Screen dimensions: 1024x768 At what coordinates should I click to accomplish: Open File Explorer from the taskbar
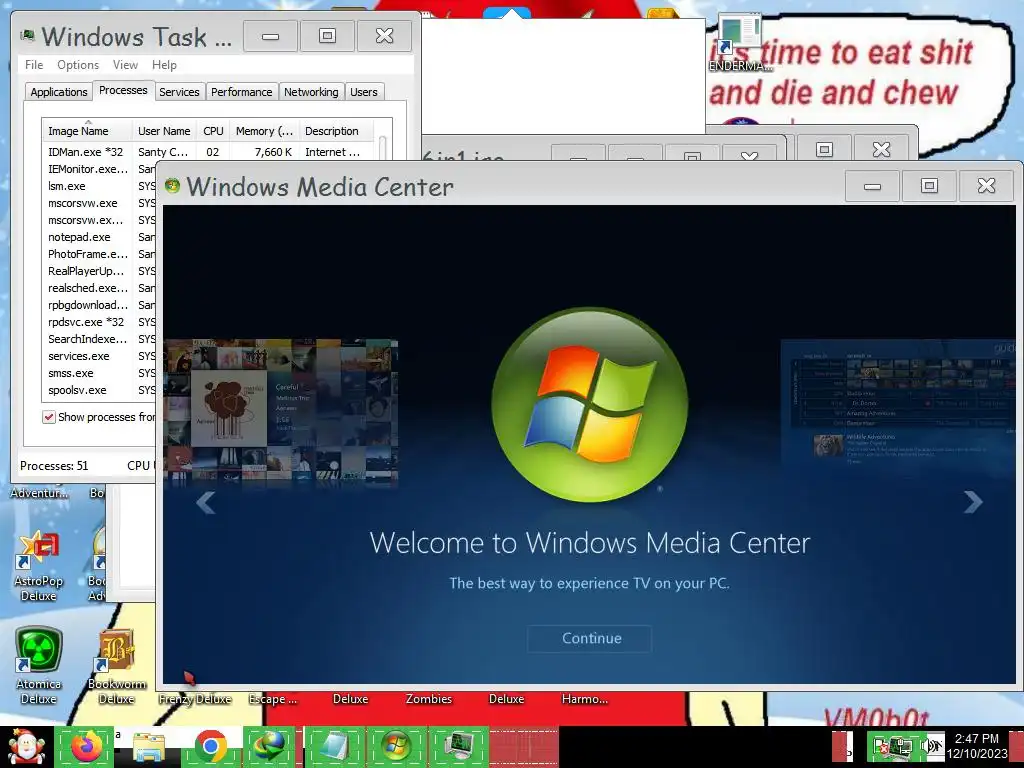point(149,747)
